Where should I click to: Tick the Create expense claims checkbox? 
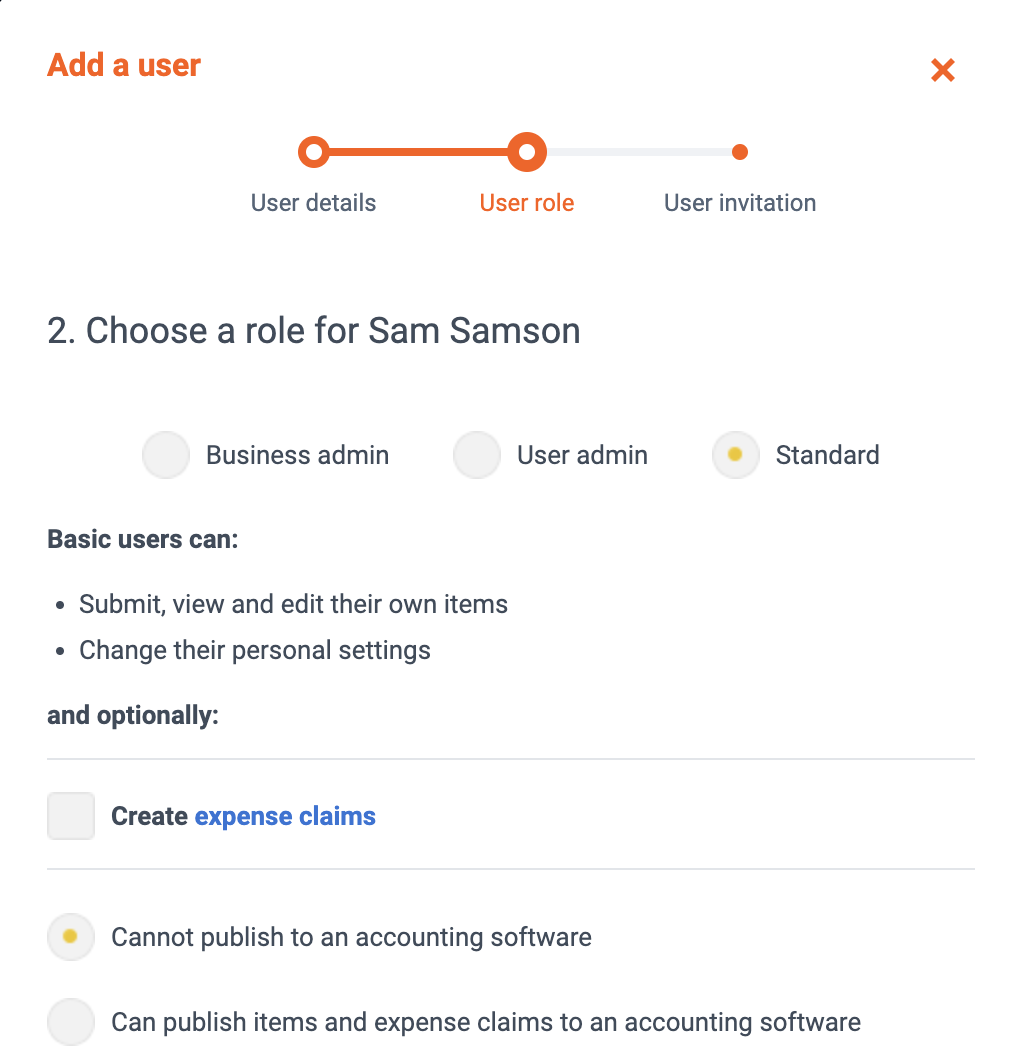[71, 816]
